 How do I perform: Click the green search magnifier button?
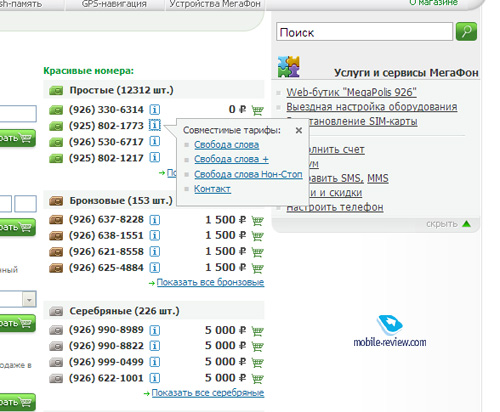(x=466, y=32)
